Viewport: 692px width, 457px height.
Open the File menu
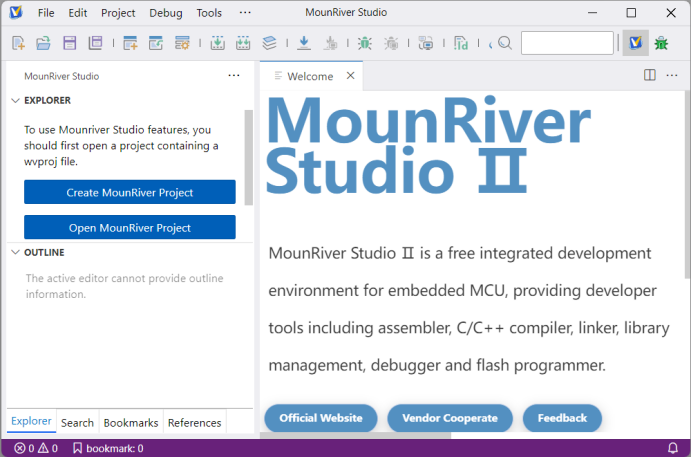[x=46, y=13]
